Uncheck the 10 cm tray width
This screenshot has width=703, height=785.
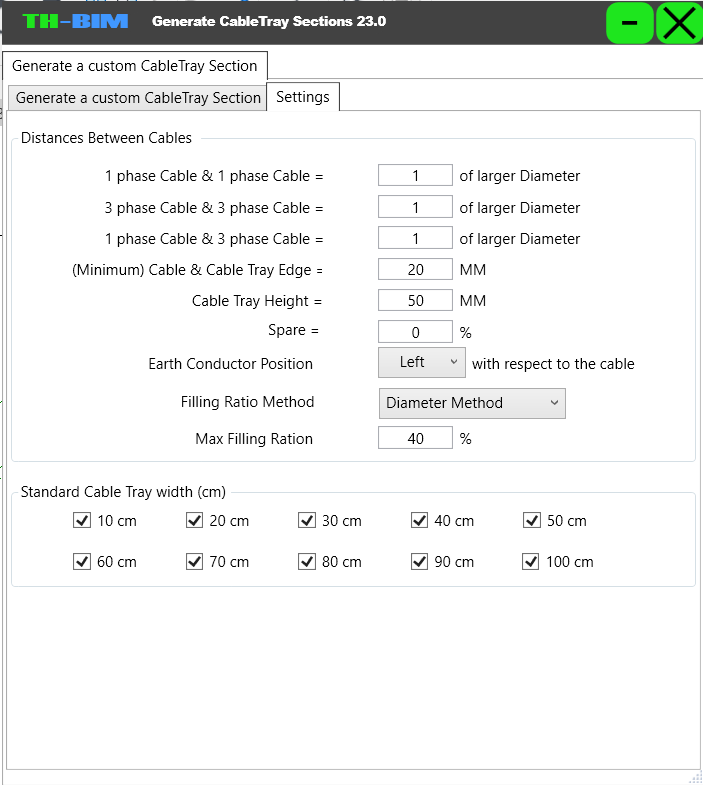pyautogui.click(x=82, y=520)
